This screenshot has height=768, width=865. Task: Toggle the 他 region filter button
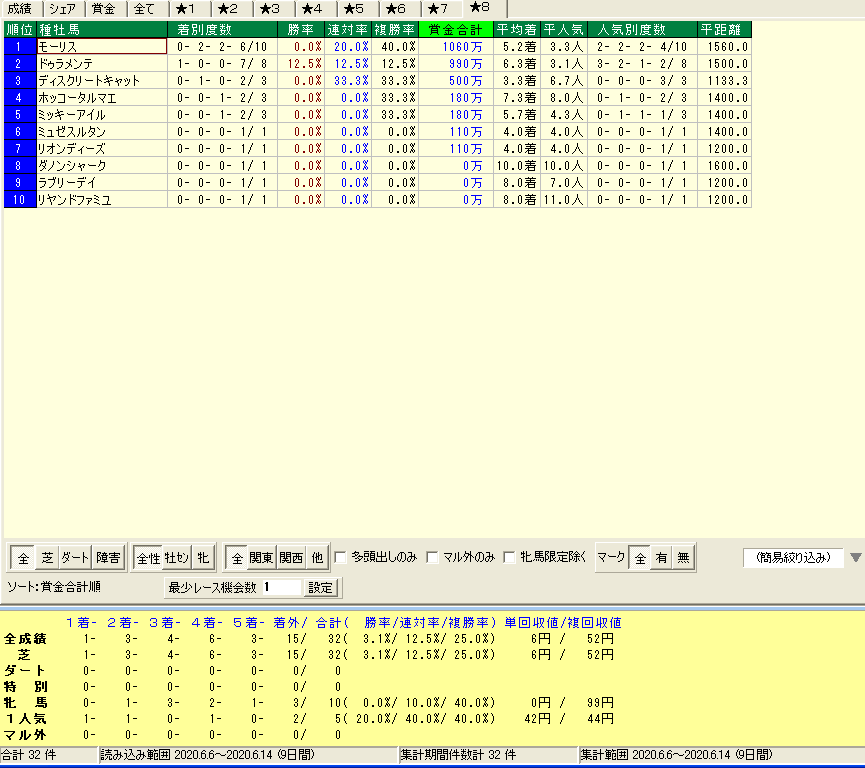(317, 558)
